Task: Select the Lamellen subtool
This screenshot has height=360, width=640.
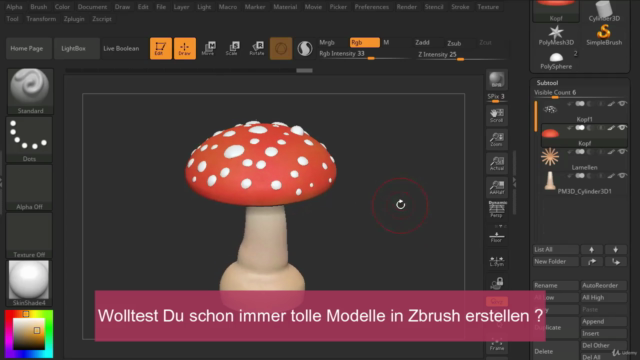Action: click(584, 159)
